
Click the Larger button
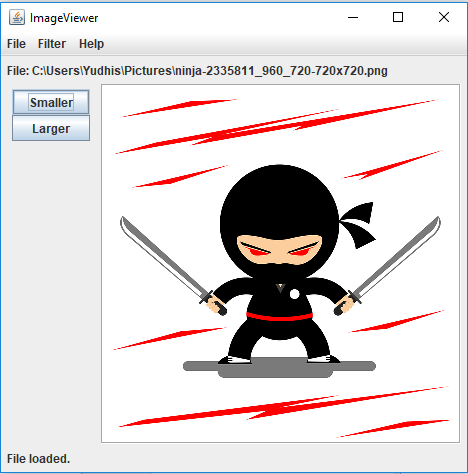click(x=51, y=128)
